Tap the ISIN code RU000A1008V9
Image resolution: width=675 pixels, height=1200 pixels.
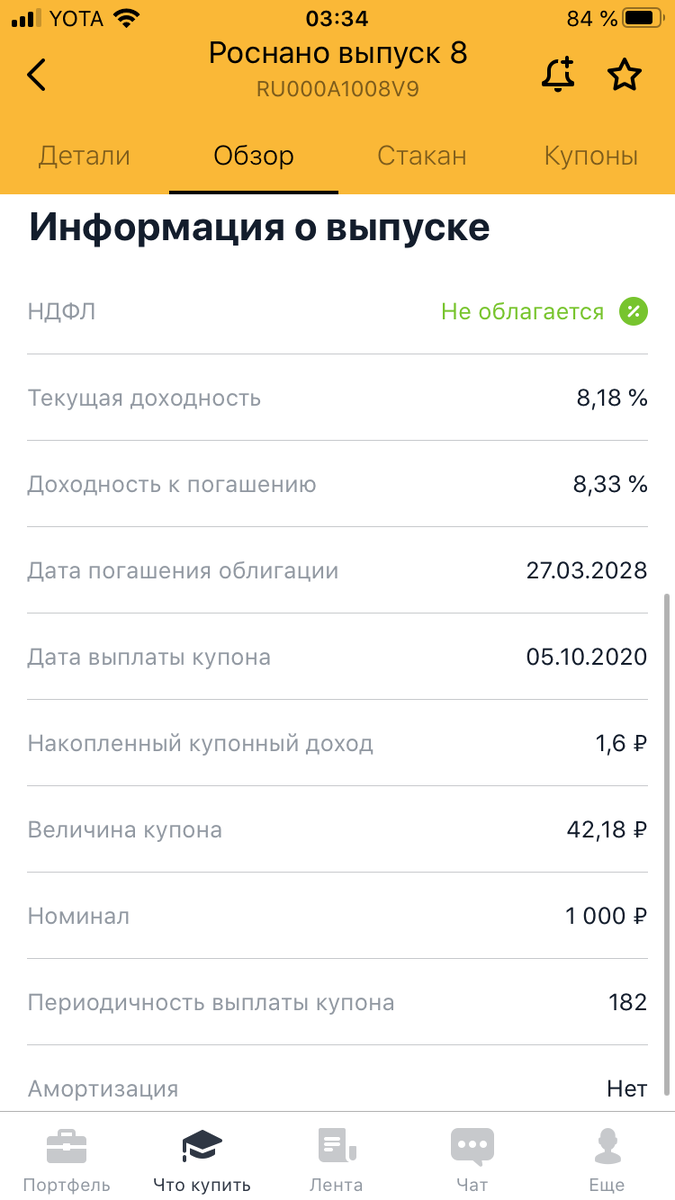[337, 88]
